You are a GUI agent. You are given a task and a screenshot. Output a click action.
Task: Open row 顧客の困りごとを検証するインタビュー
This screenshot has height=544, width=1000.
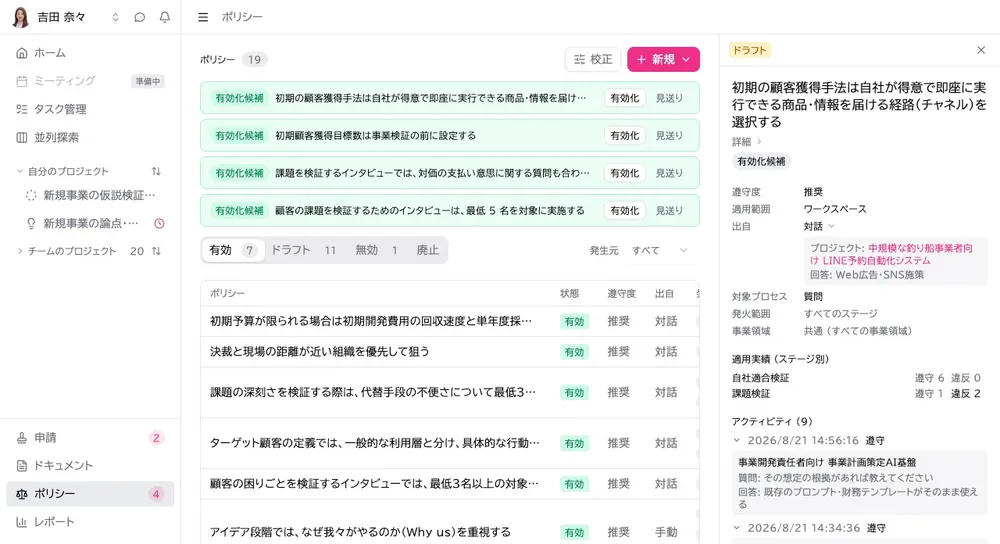click(x=450, y=484)
